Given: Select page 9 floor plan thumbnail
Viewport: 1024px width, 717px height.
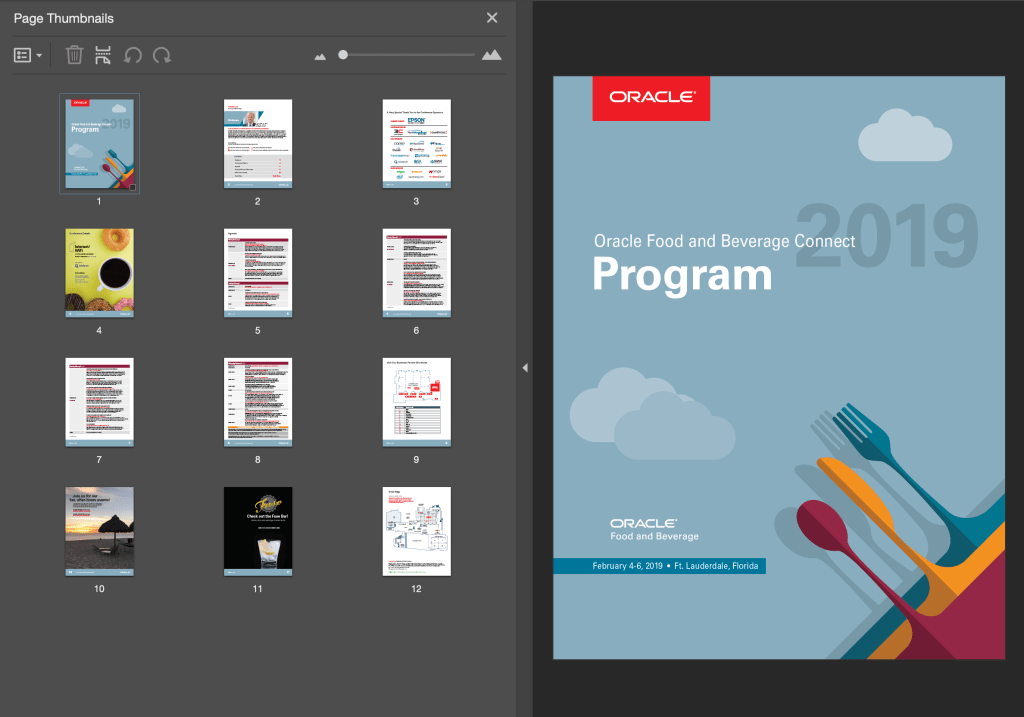Looking at the screenshot, I should point(416,401).
